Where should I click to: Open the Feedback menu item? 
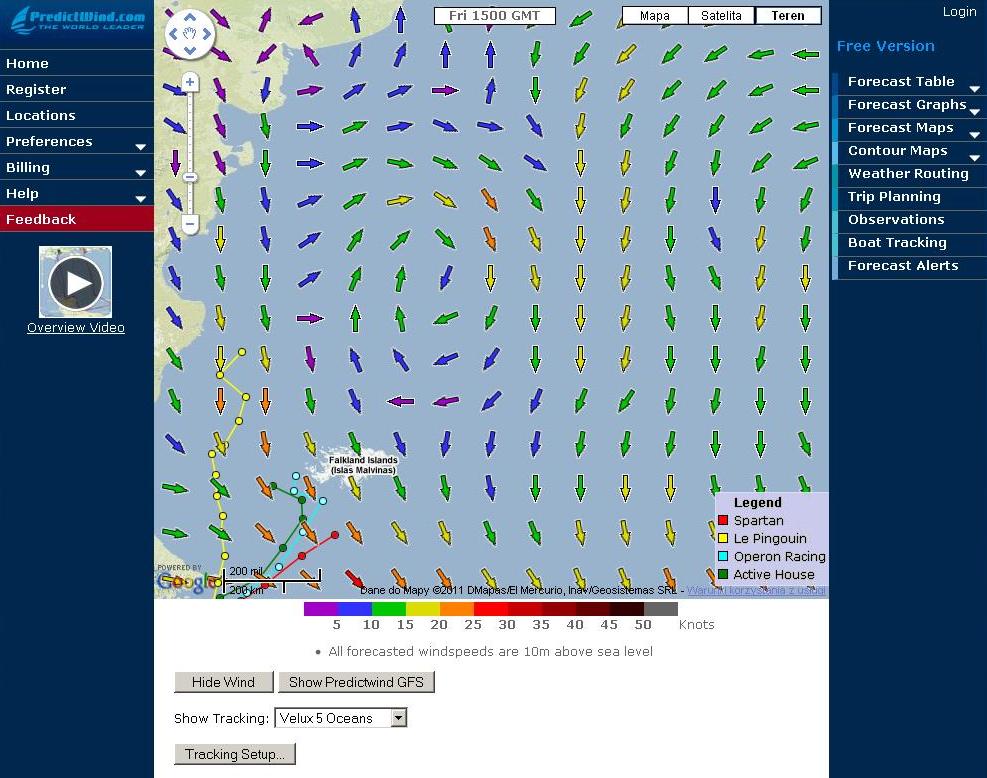[x=77, y=219]
